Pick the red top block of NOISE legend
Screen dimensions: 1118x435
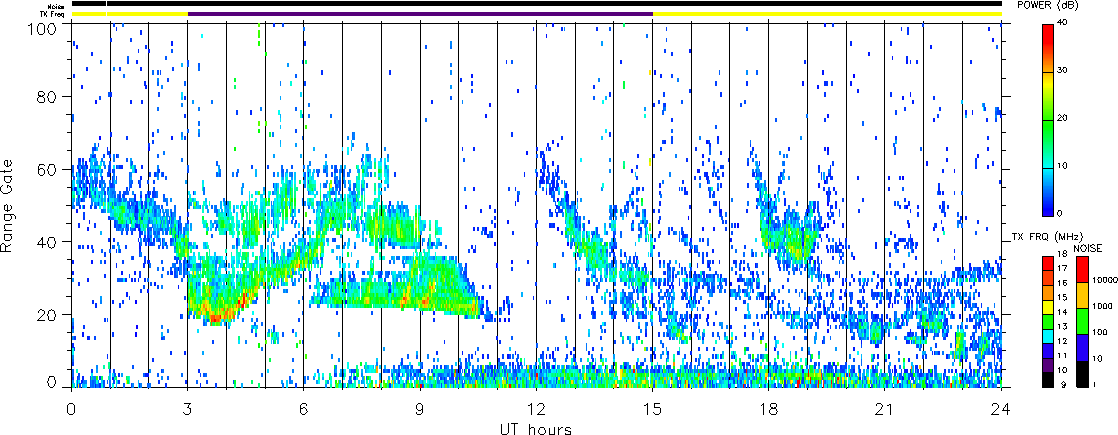click(x=1082, y=270)
